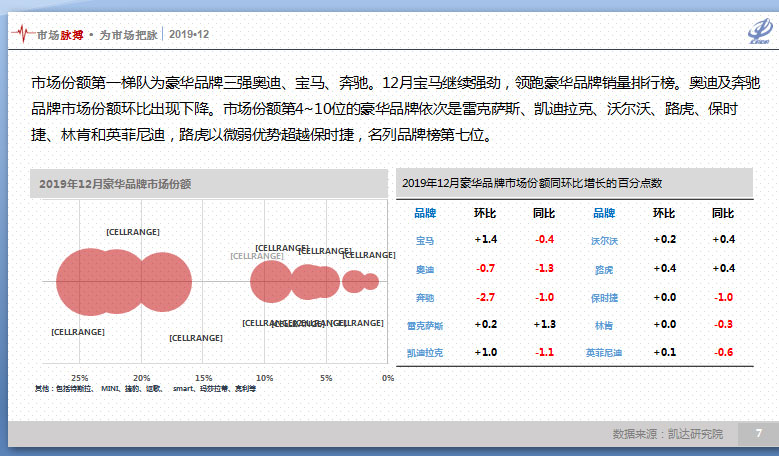Select brand name 凯迪拉克 in table
This screenshot has width=779, height=456.
coord(425,353)
